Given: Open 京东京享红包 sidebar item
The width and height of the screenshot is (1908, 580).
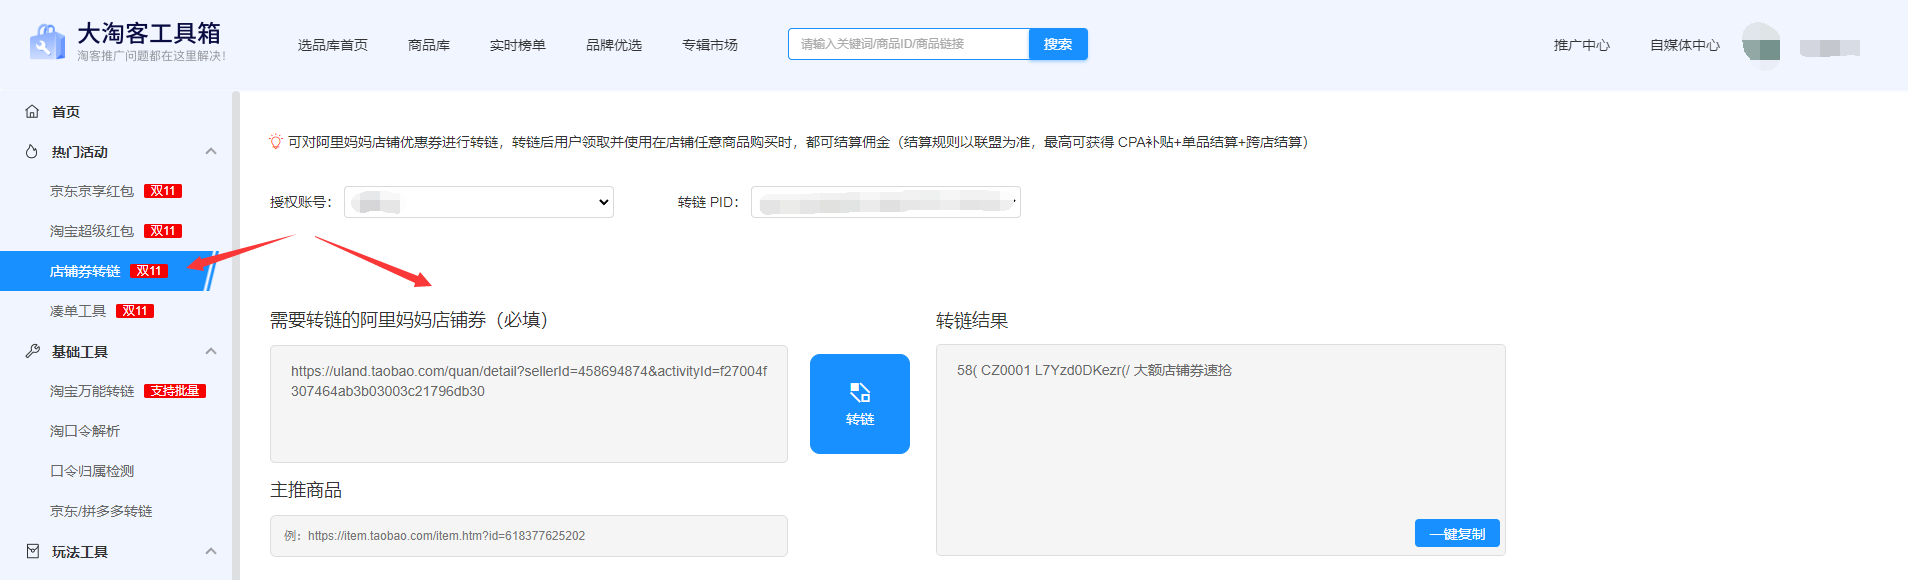Looking at the screenshot, I should point(92,191).
